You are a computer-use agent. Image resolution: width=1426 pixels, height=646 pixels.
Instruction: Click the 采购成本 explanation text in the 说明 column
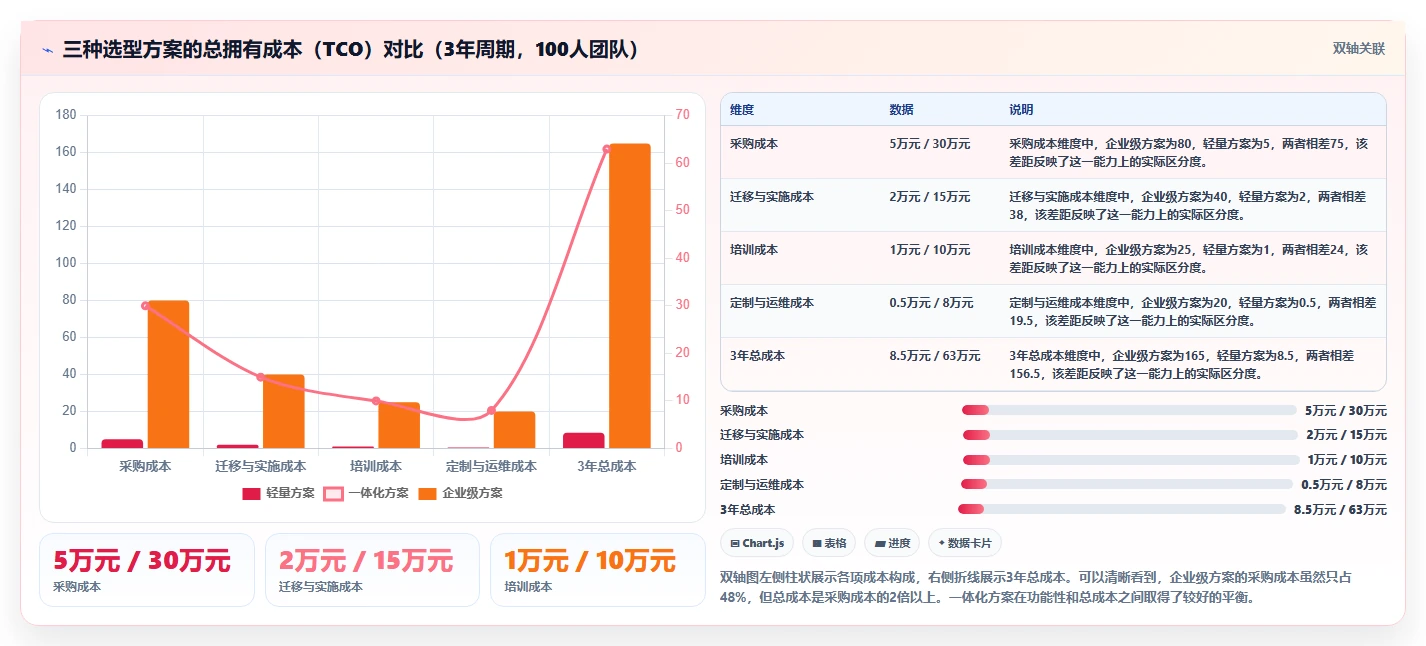click(x=1188, y=152)
